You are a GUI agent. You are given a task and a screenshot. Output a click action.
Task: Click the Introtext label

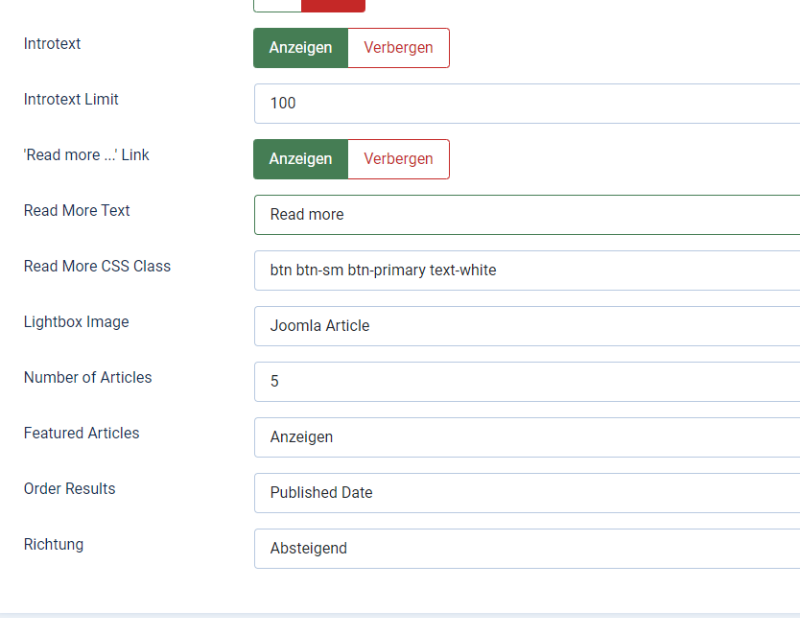click(52, 44)
